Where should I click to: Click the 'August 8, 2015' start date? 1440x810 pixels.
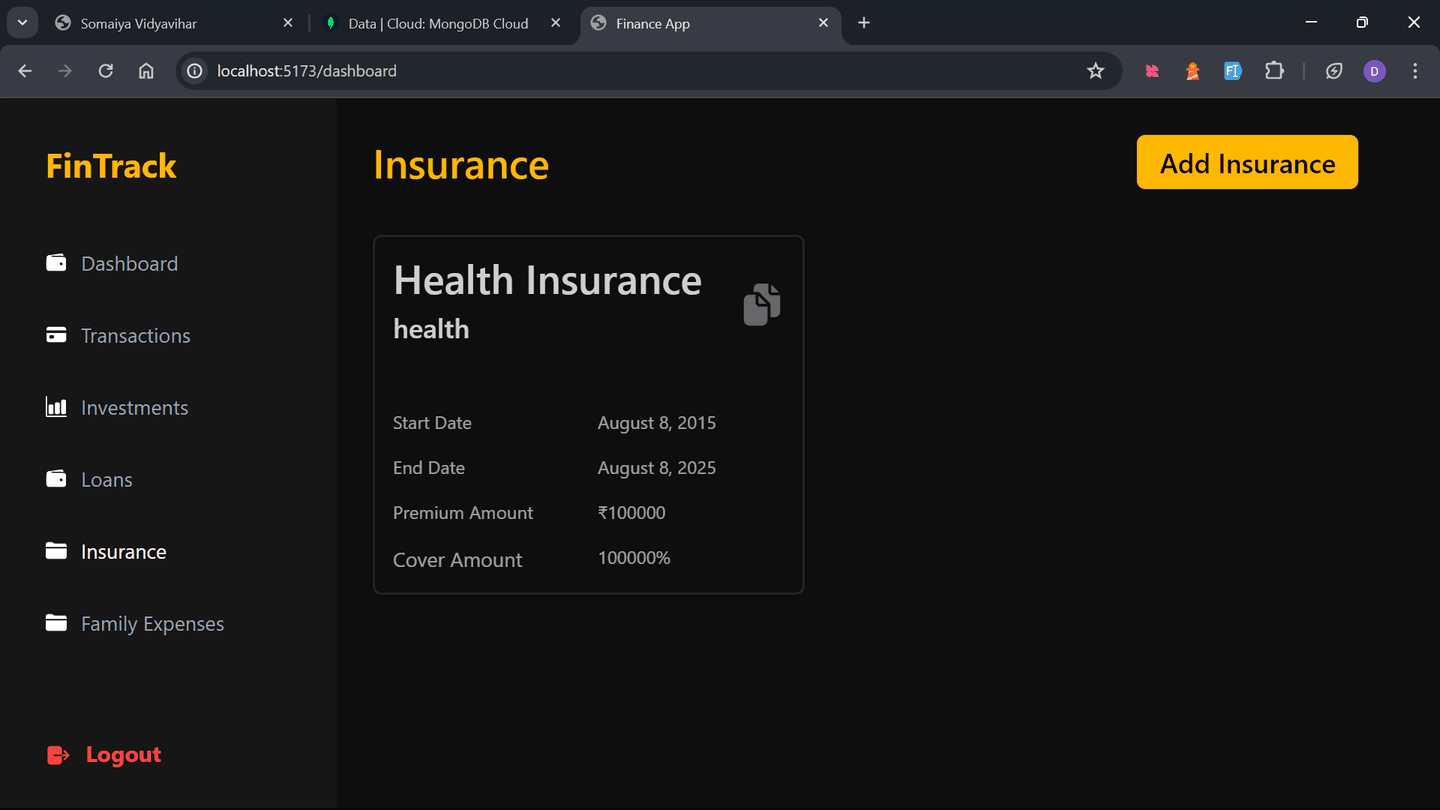click(x=657, y=423)
